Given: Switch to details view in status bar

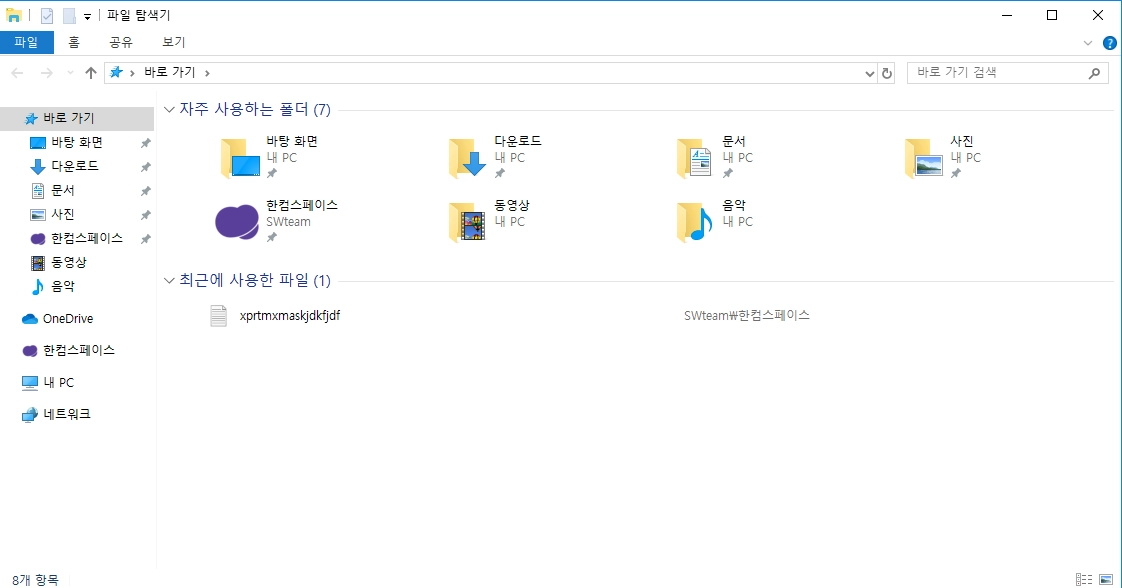Looking at the screenshot, I should [x=1084, y=579].
